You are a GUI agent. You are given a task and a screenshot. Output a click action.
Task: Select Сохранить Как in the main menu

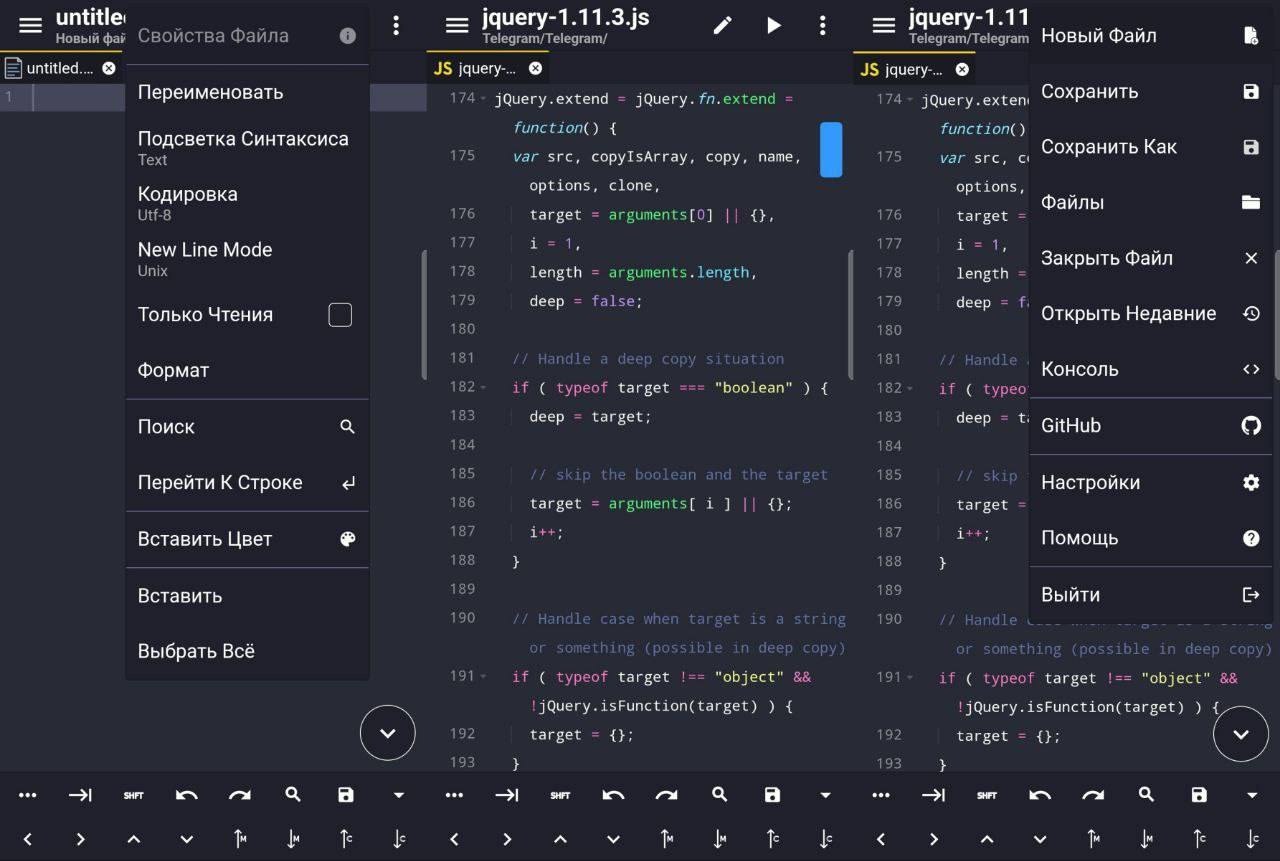pyautogui.click(x=1150, y=147)
